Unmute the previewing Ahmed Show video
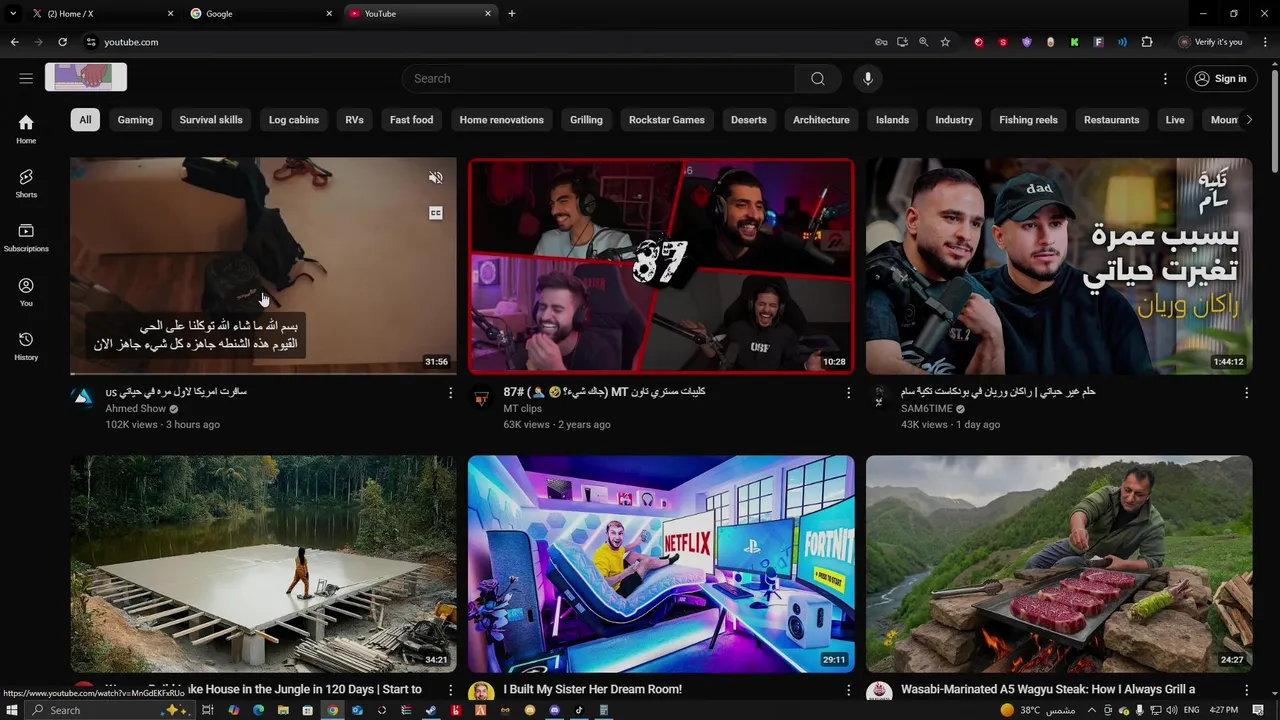This screenshot has width=1280, height=720. (x=435, y=178)
